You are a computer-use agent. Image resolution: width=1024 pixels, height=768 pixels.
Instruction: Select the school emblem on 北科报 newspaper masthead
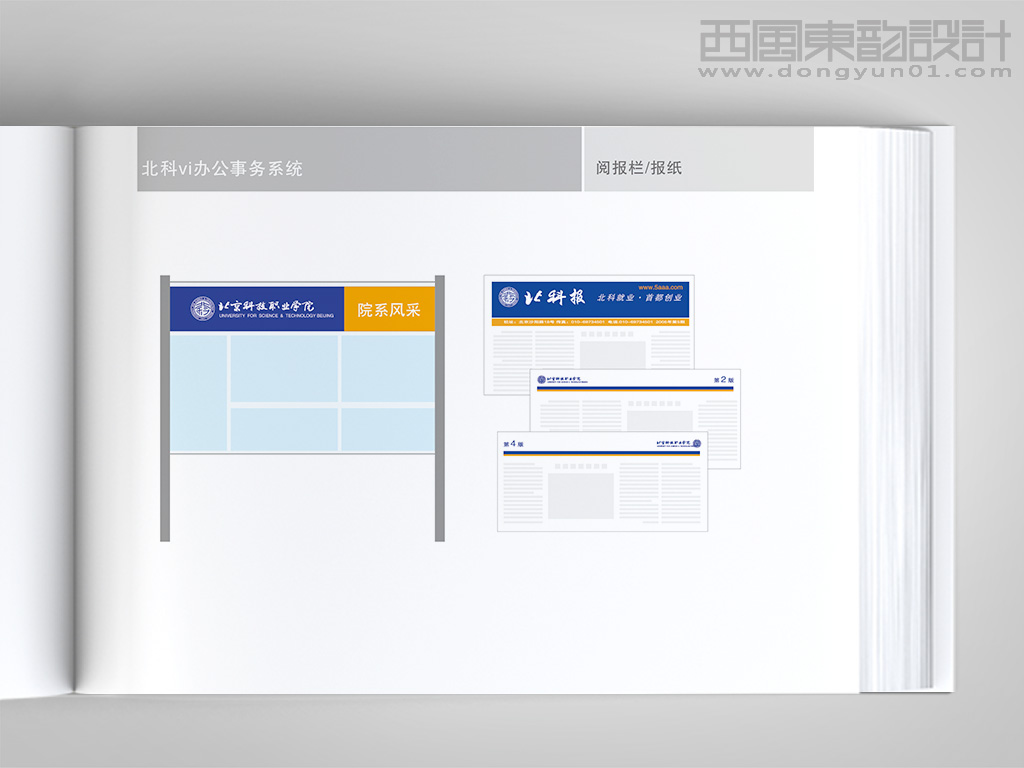point(508,297)
